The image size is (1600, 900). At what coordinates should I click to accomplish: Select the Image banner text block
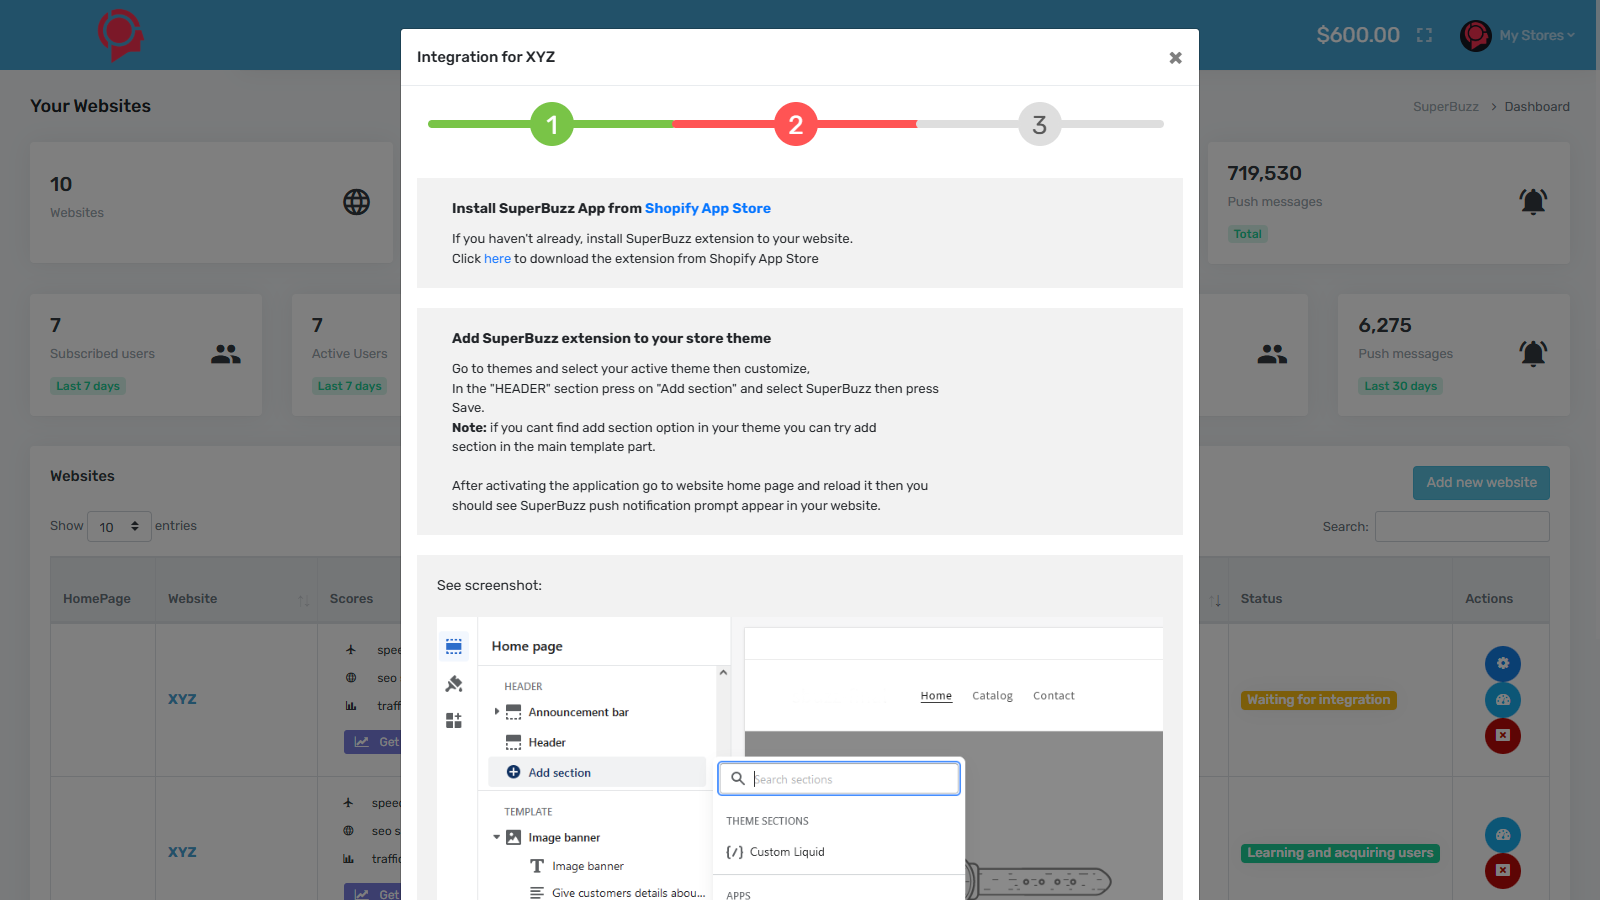588,866
